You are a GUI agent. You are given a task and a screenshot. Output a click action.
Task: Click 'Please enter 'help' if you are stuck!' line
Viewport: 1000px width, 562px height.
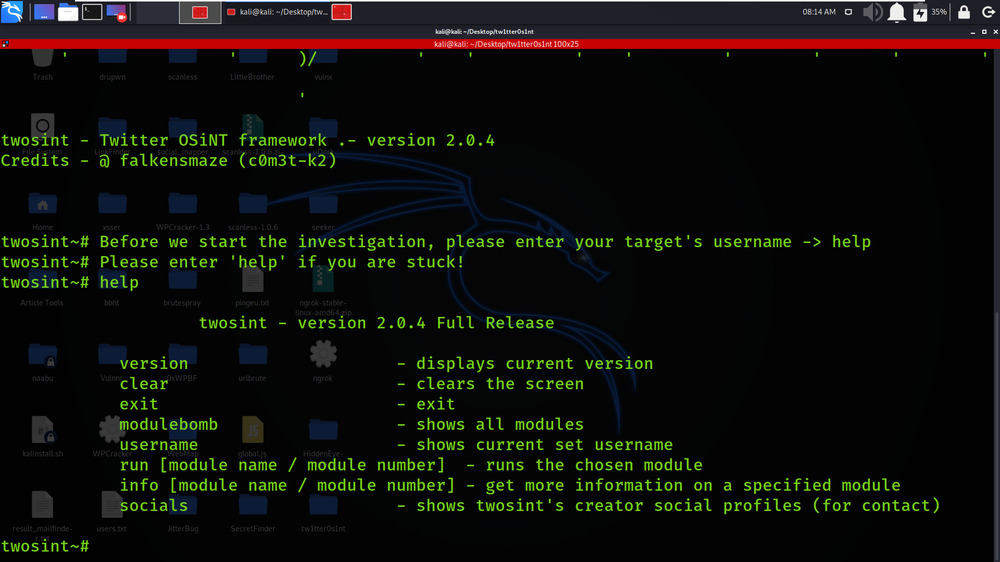tap(233, 262)
